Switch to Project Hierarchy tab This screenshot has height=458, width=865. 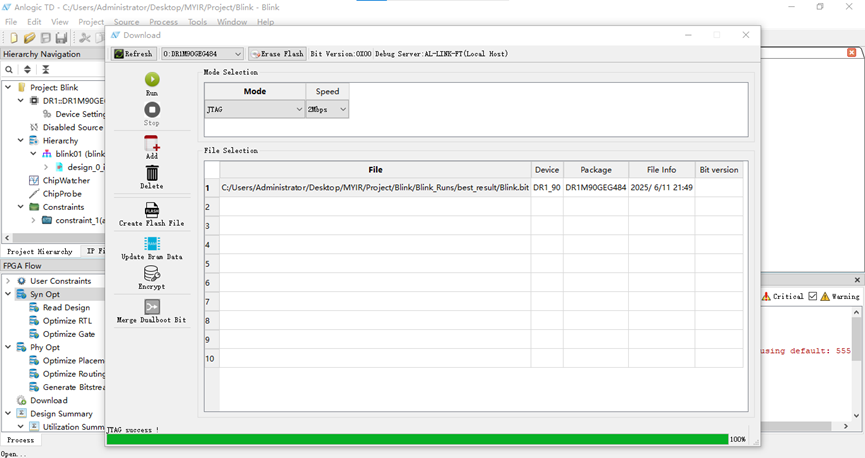point(40,252)
